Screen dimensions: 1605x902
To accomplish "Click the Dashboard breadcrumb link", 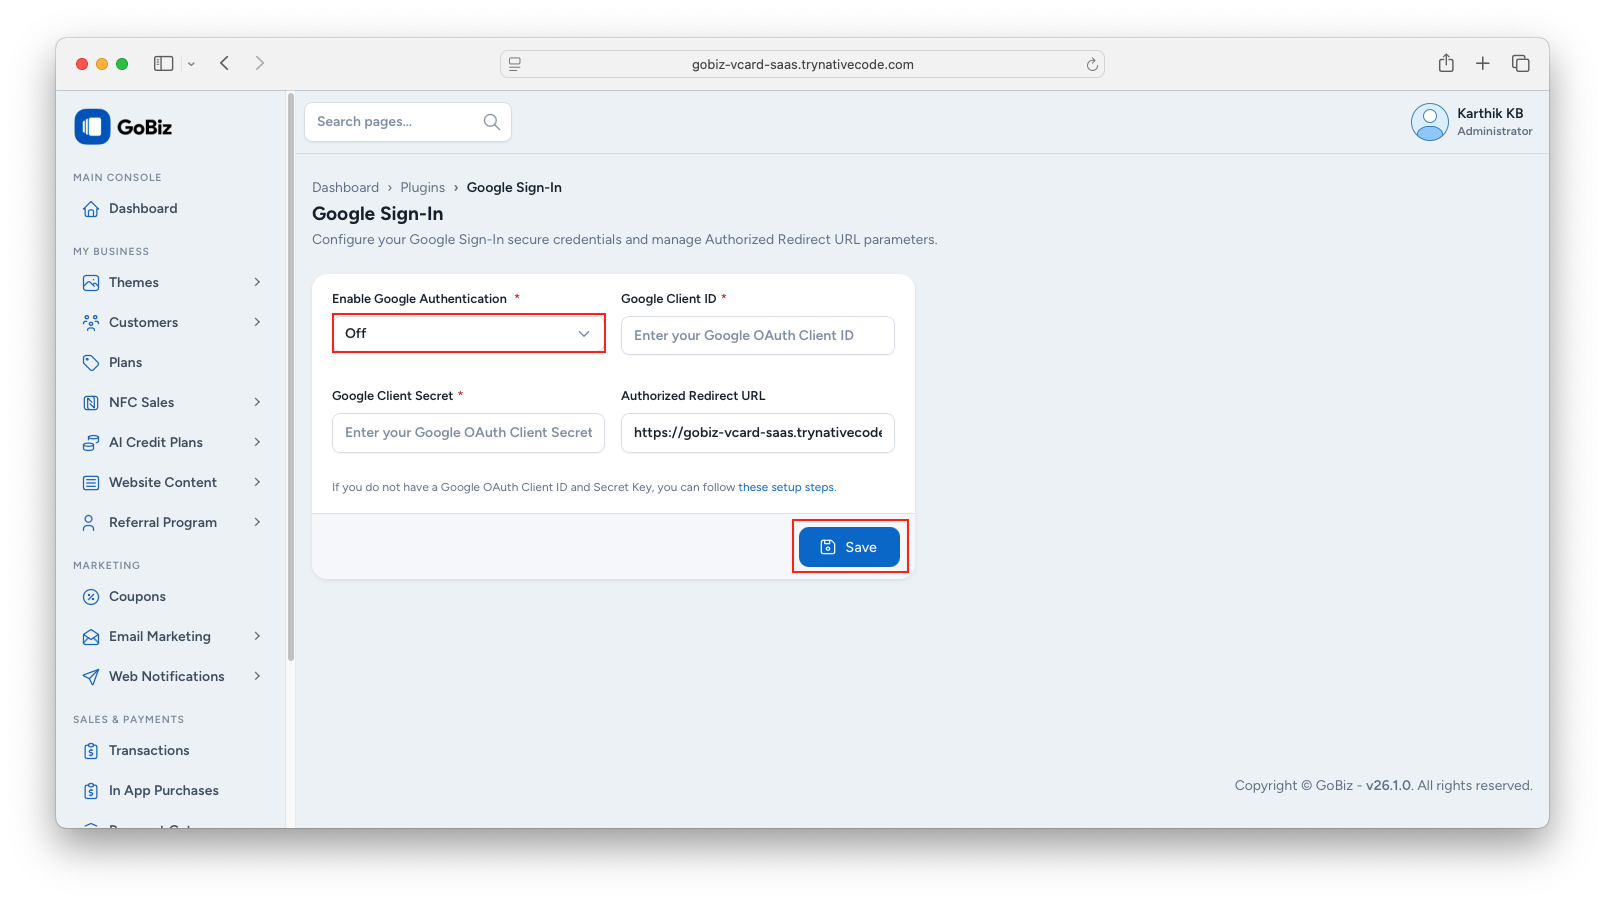I will [345, 188].
